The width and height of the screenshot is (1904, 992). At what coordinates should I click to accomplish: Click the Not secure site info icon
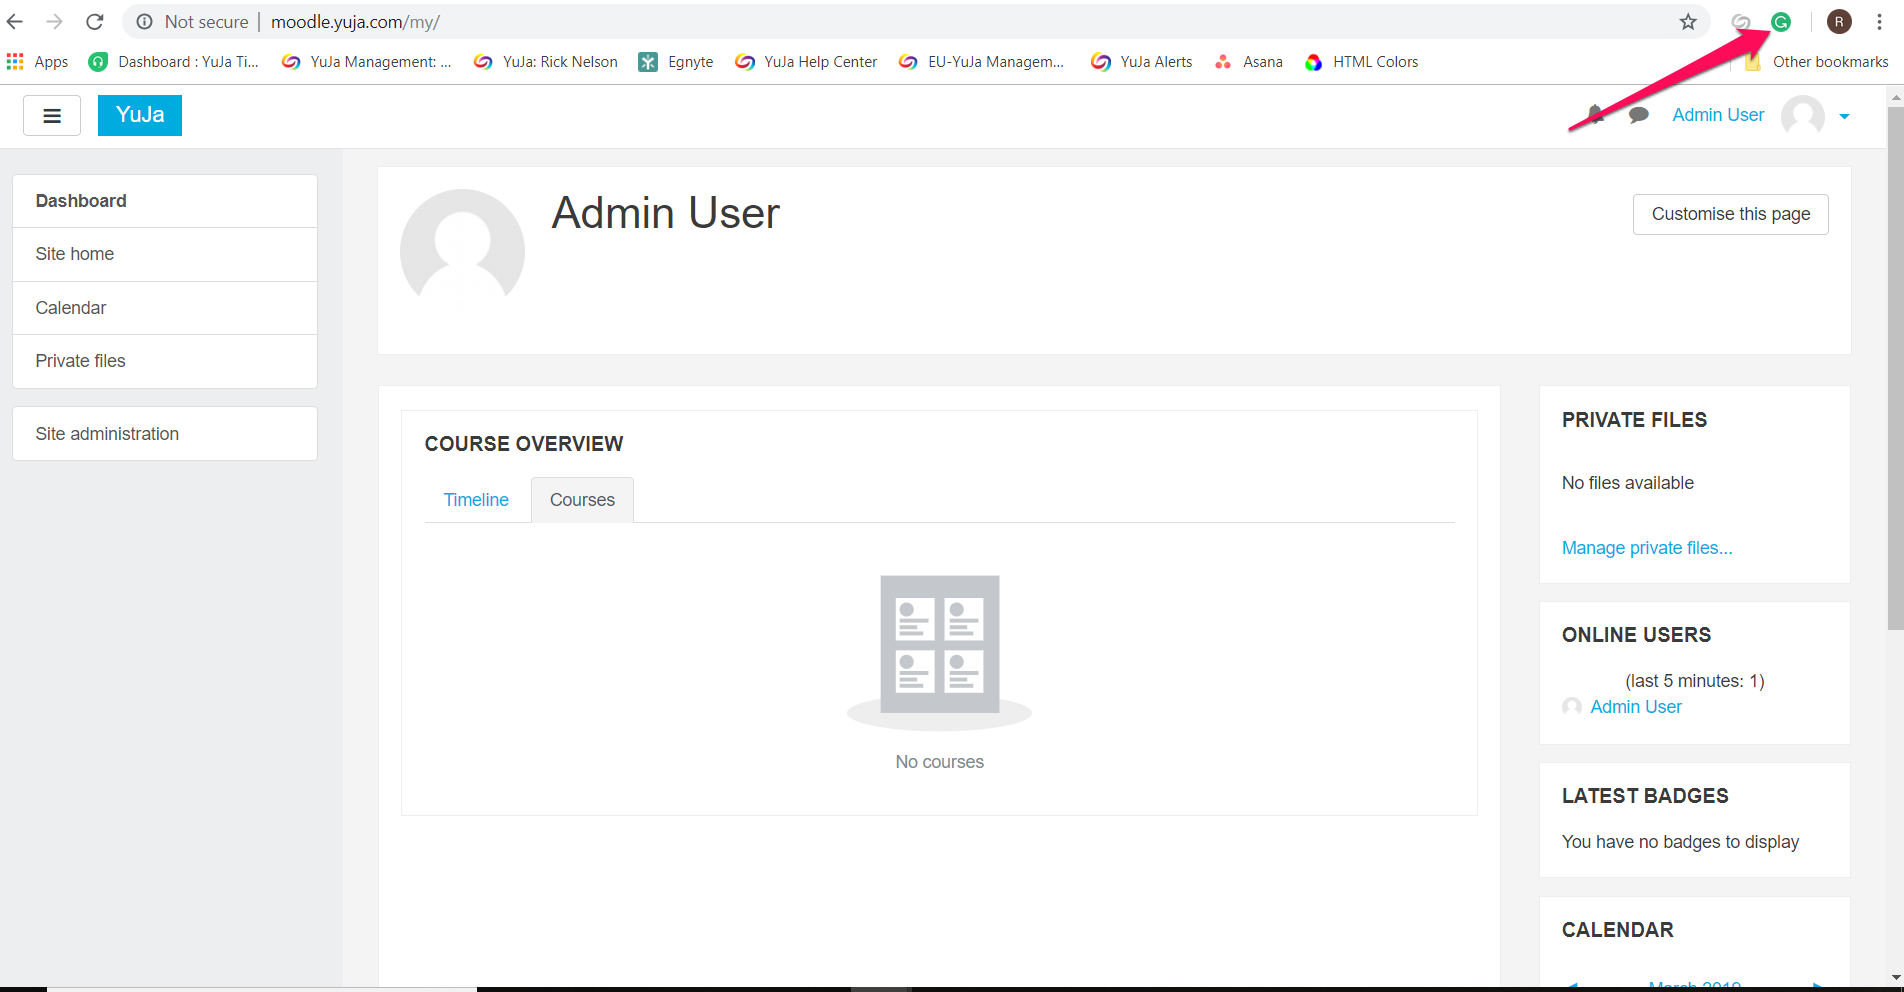click(x=145, y=22)
